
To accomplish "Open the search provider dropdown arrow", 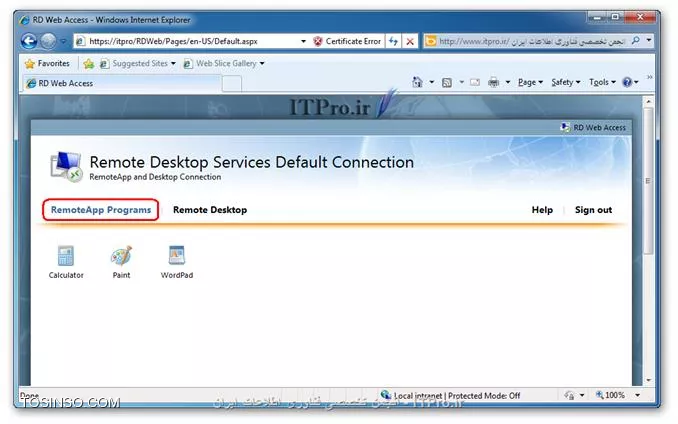I will (x=649, y=41).
